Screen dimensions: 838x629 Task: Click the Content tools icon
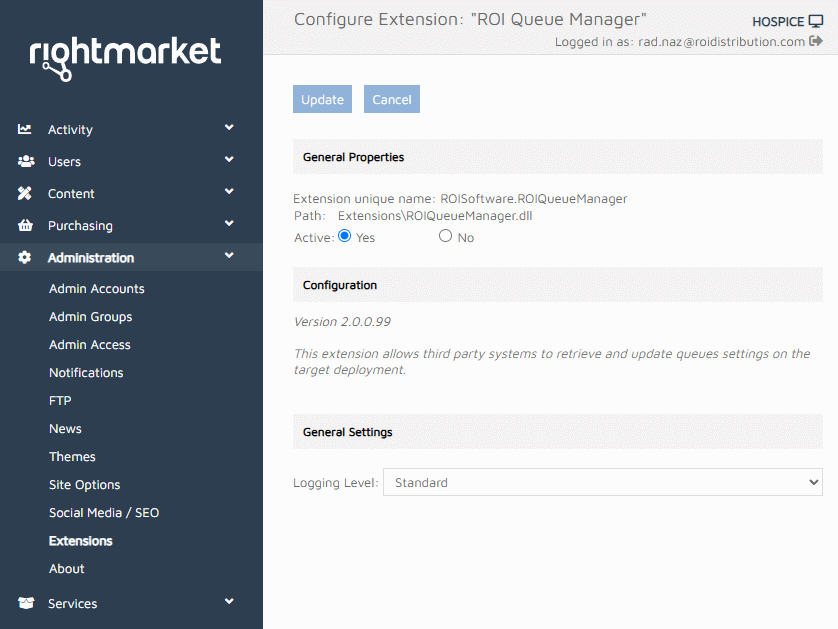(x=25, y=193)
